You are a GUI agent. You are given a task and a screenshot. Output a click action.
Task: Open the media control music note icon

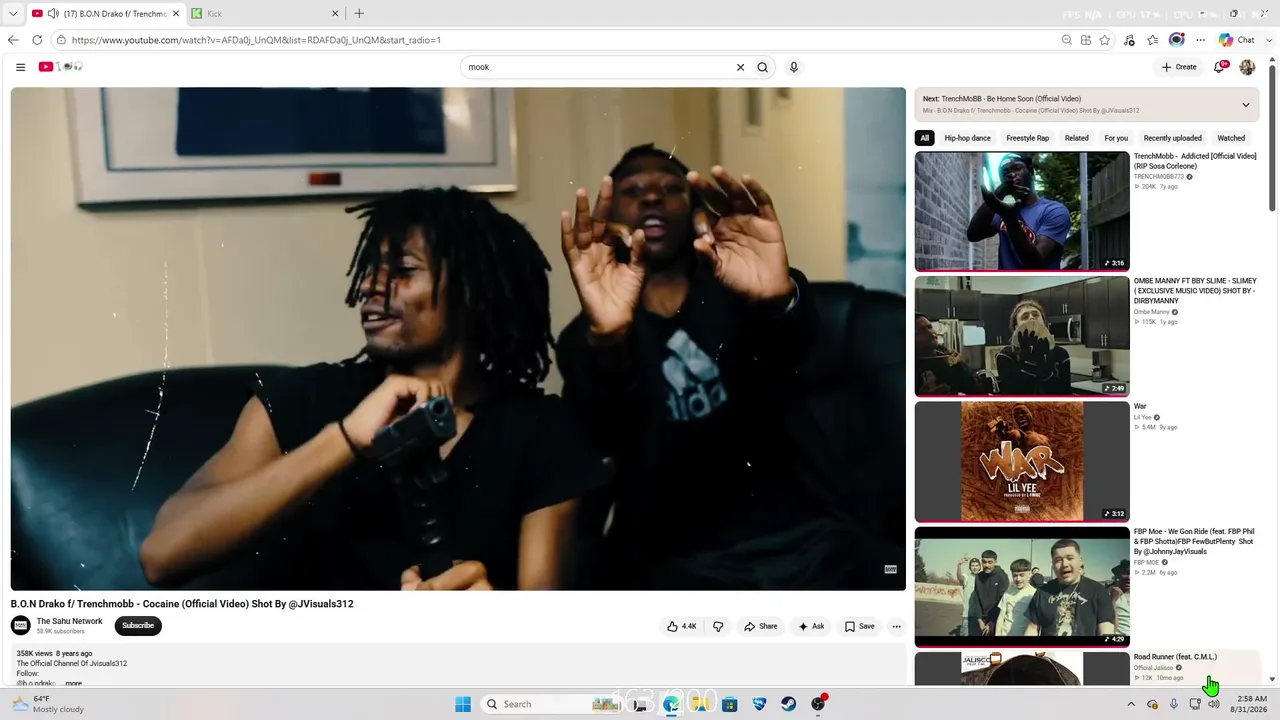pyautogui.click(x=1130, y=40)
